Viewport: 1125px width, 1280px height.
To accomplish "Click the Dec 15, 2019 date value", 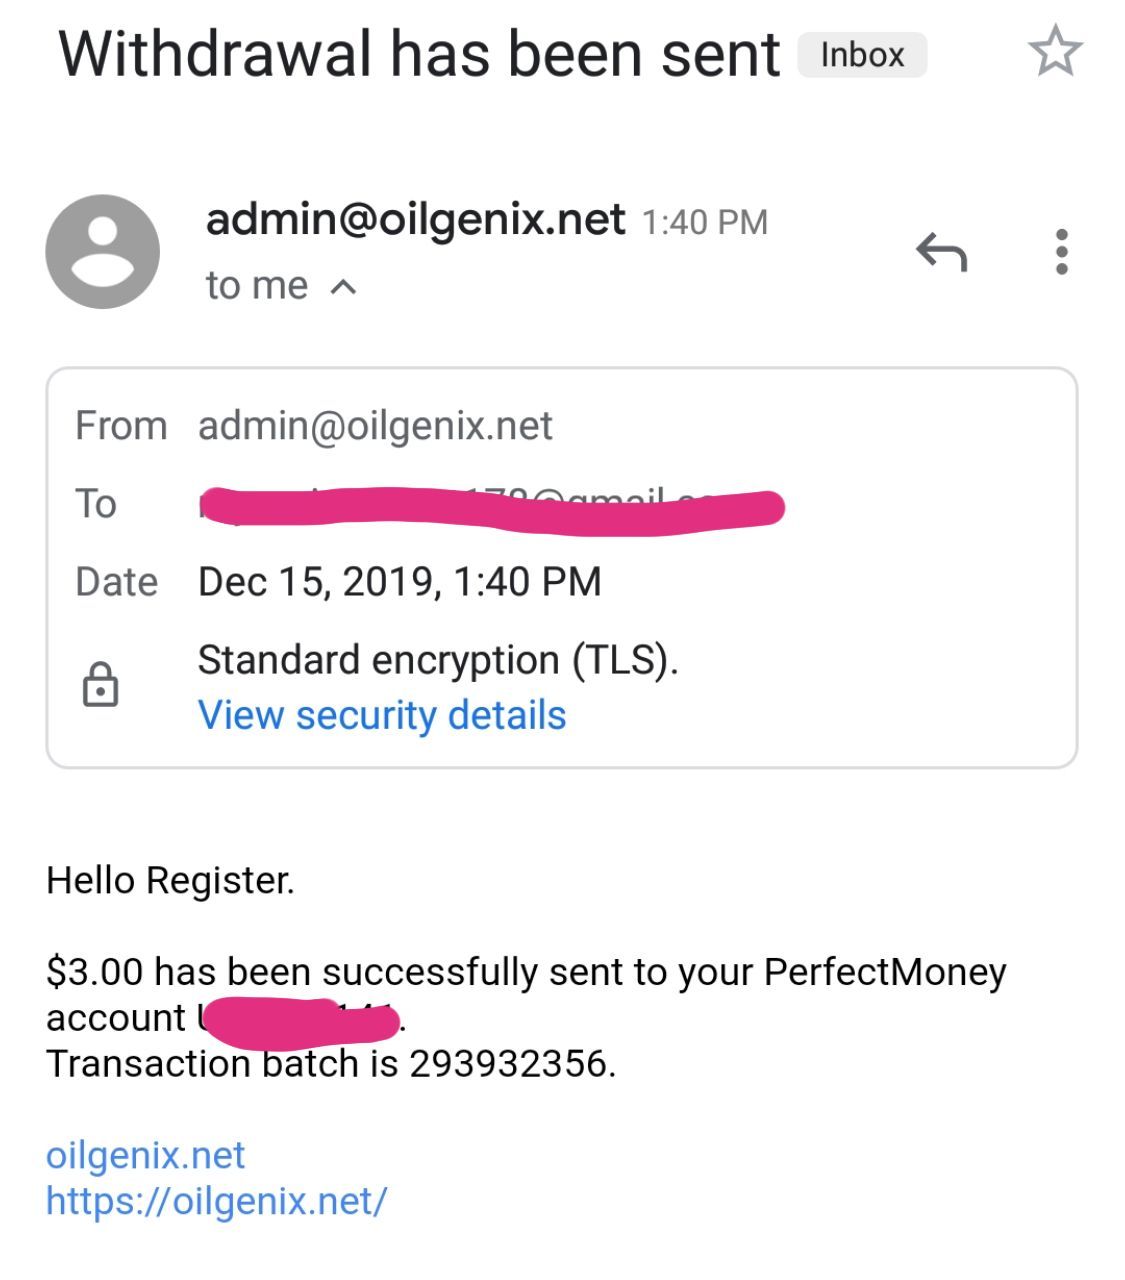I will coord(399,582).
